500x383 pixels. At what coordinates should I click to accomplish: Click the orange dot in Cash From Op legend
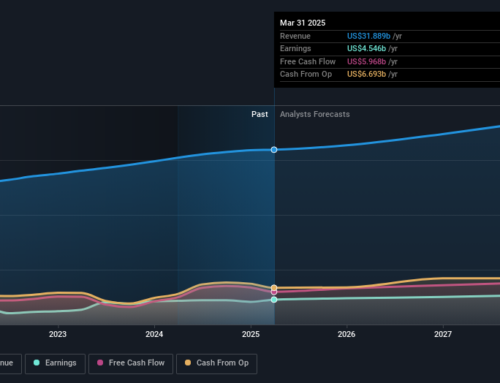pos(188,363)
